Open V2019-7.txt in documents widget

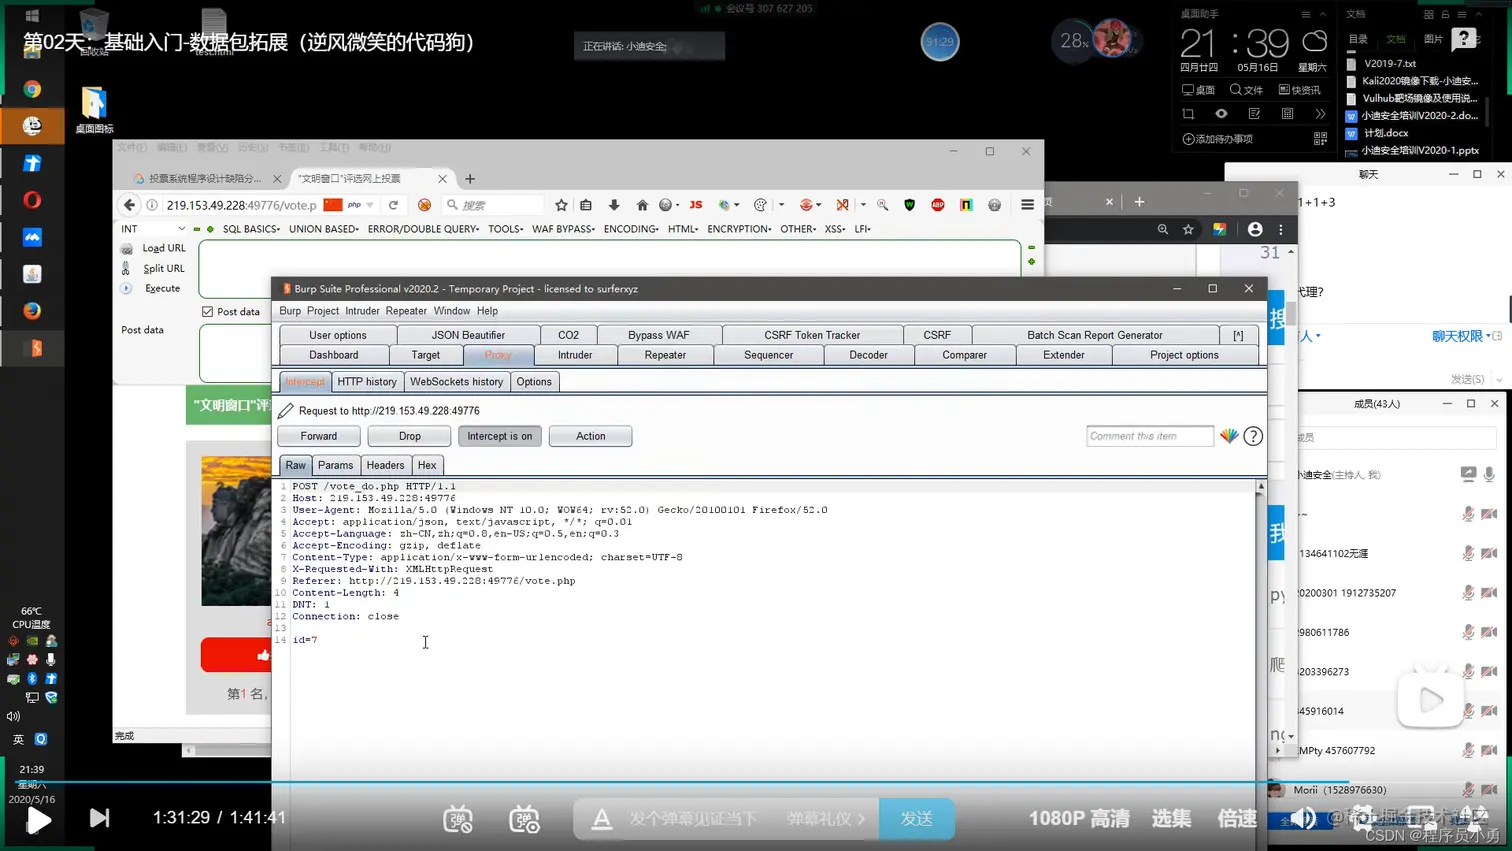[1390, 63]
